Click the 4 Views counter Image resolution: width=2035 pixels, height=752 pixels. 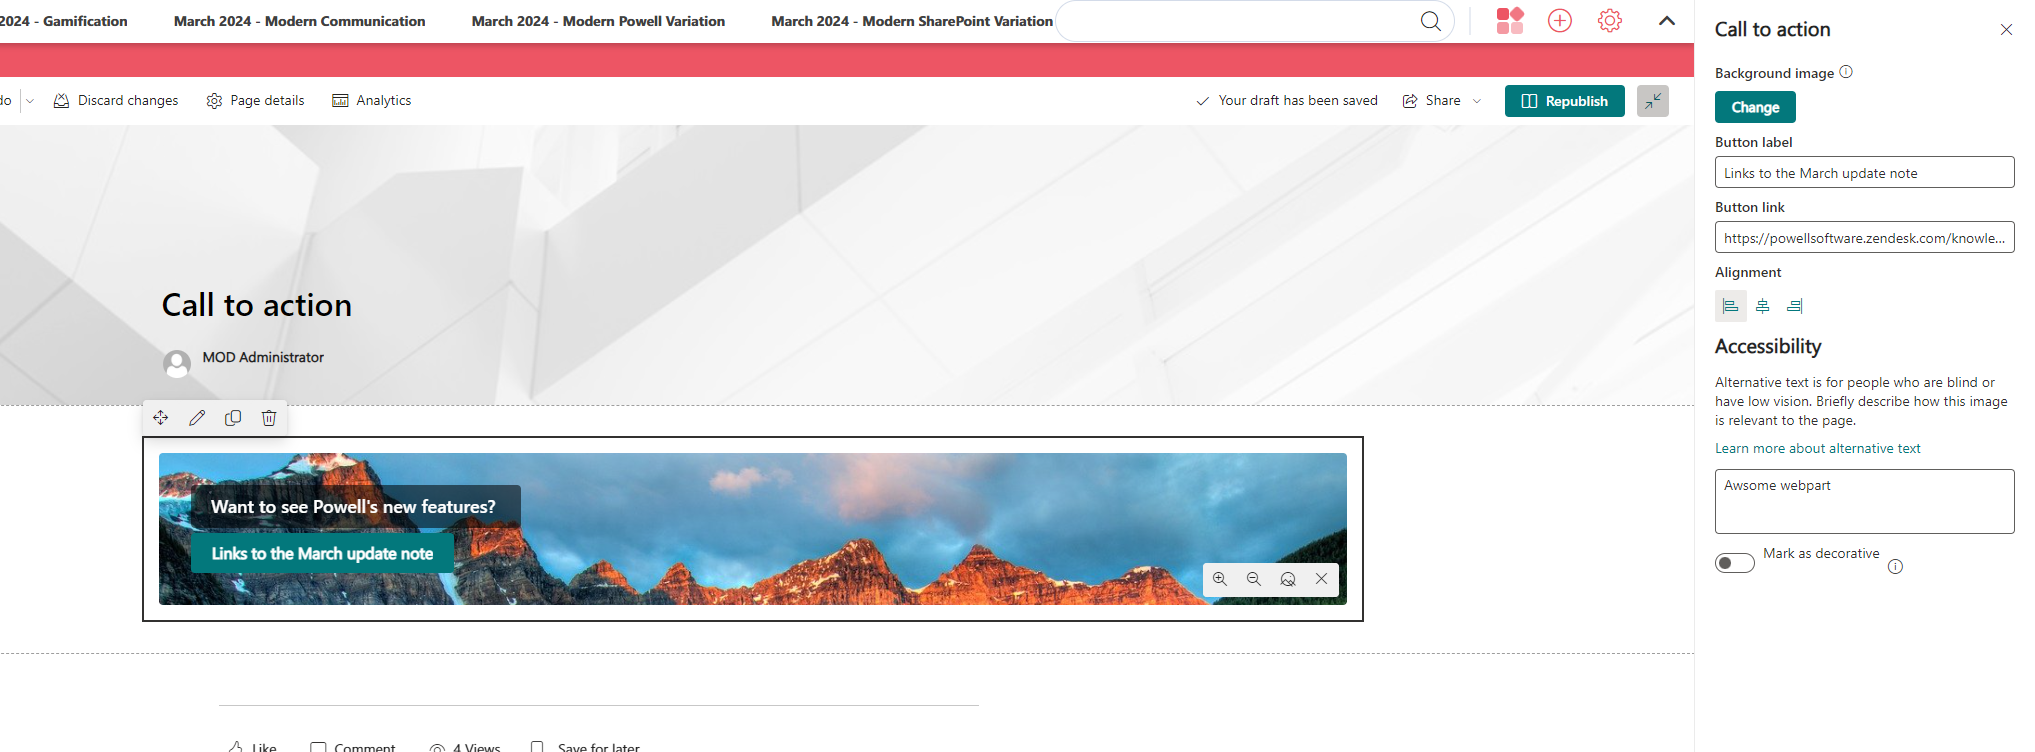(465, 746)
